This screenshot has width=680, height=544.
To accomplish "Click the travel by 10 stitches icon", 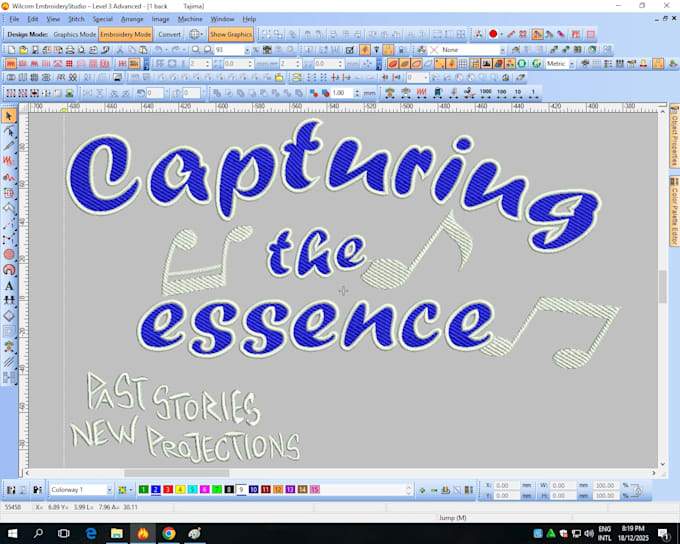I will click(518, 92).
